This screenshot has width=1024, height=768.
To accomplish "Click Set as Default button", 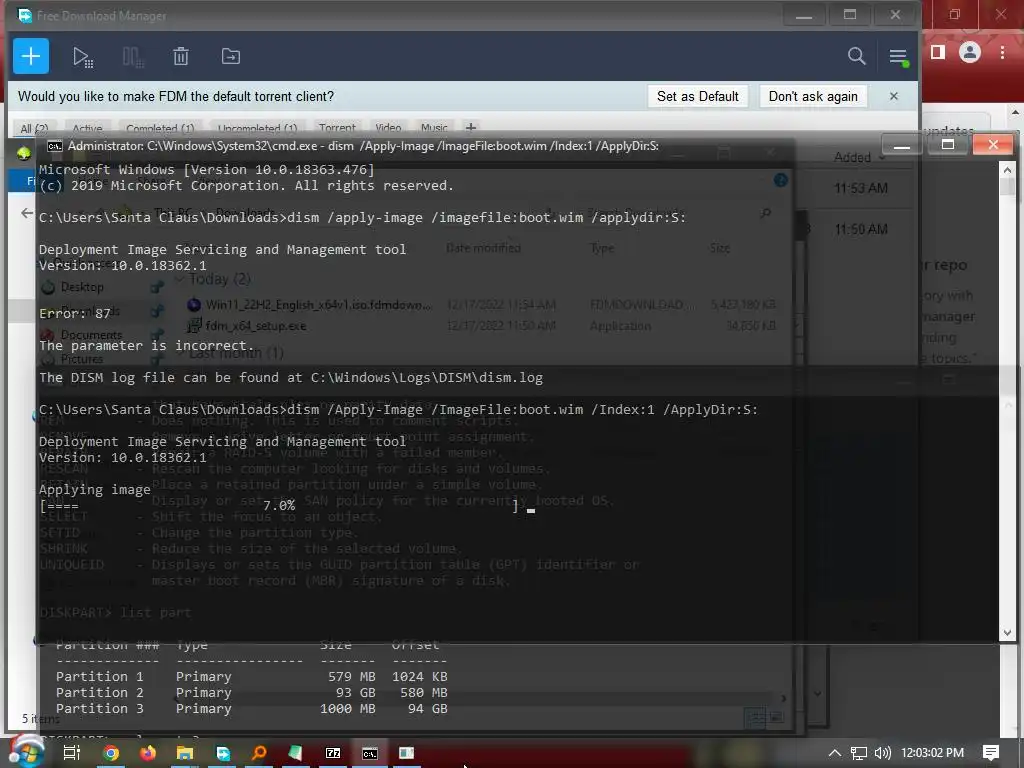I will coord(697,97).
